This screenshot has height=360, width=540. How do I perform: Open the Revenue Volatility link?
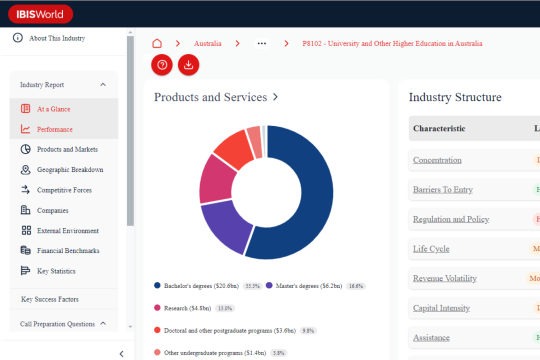coord(445,278)
